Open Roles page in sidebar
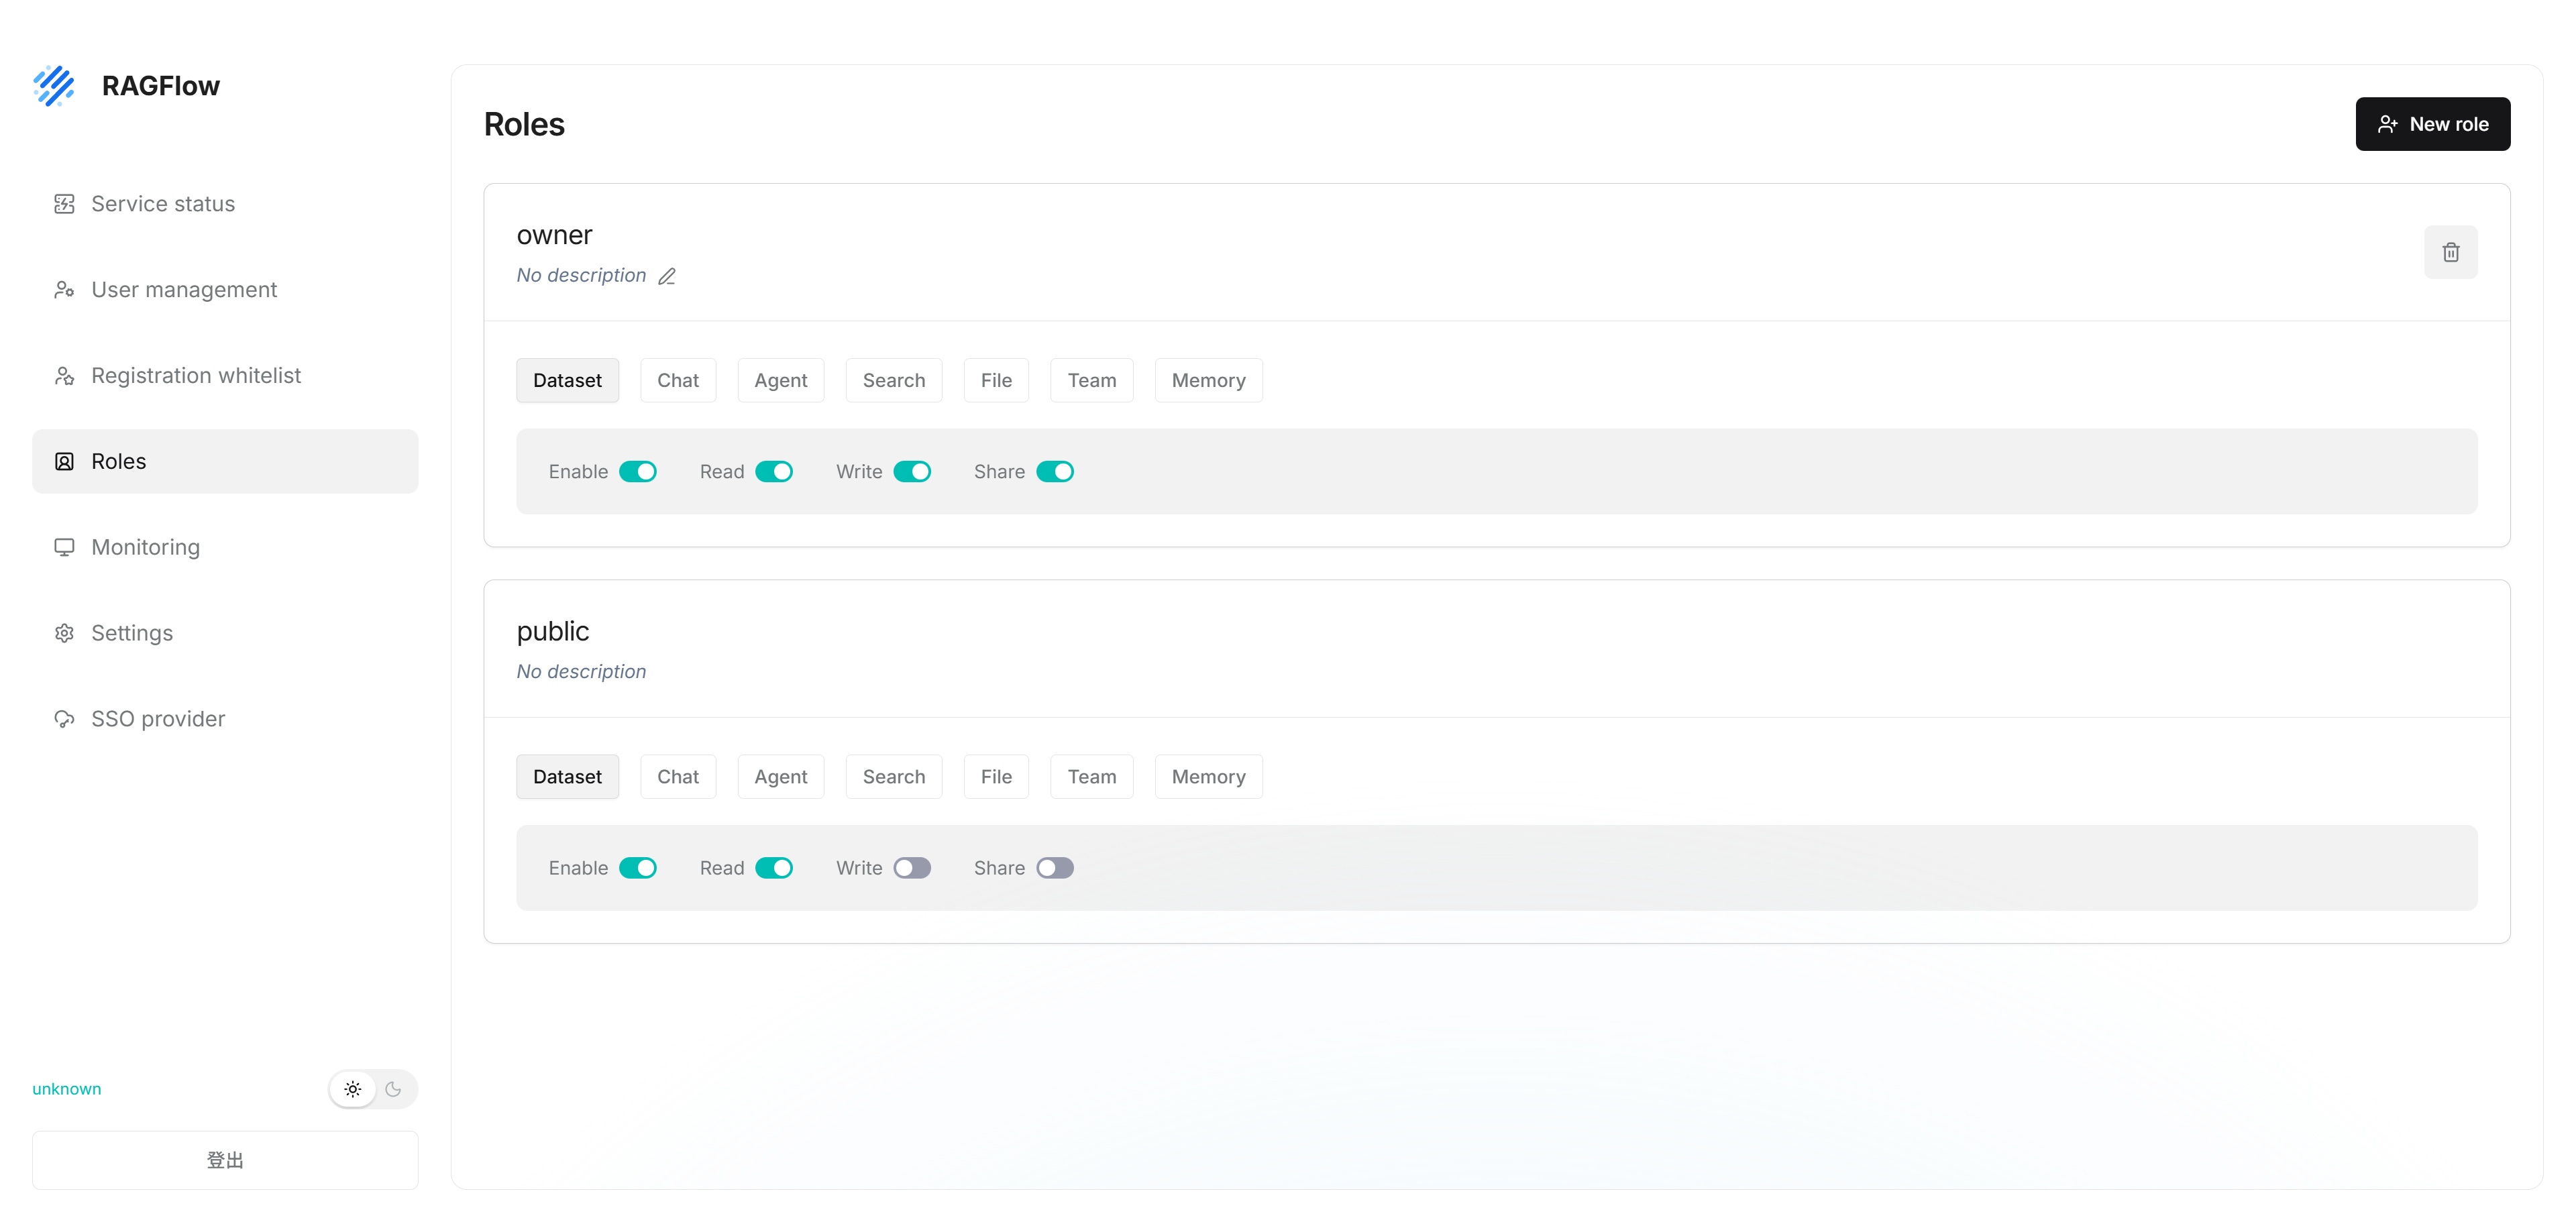 [225, 462]
